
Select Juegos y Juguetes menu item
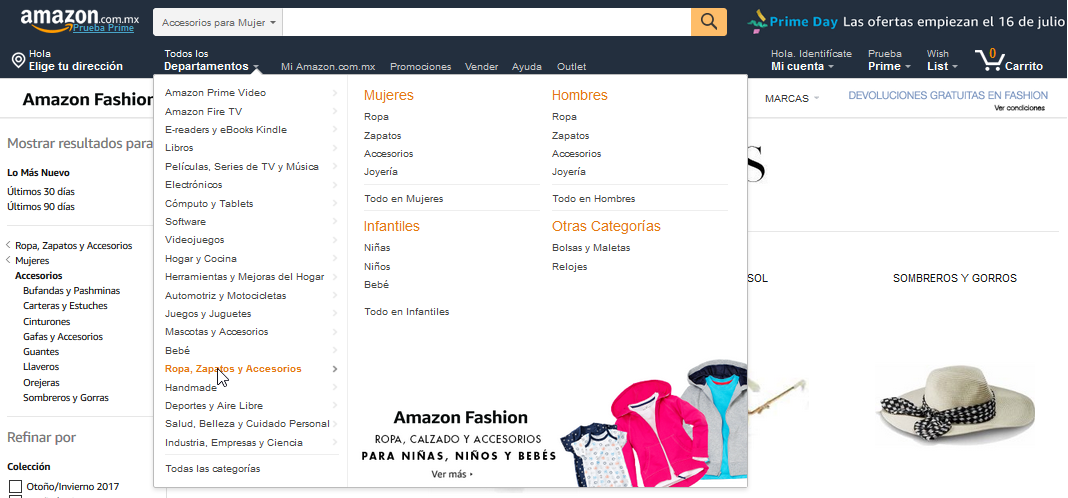click(x=208, y=314)
